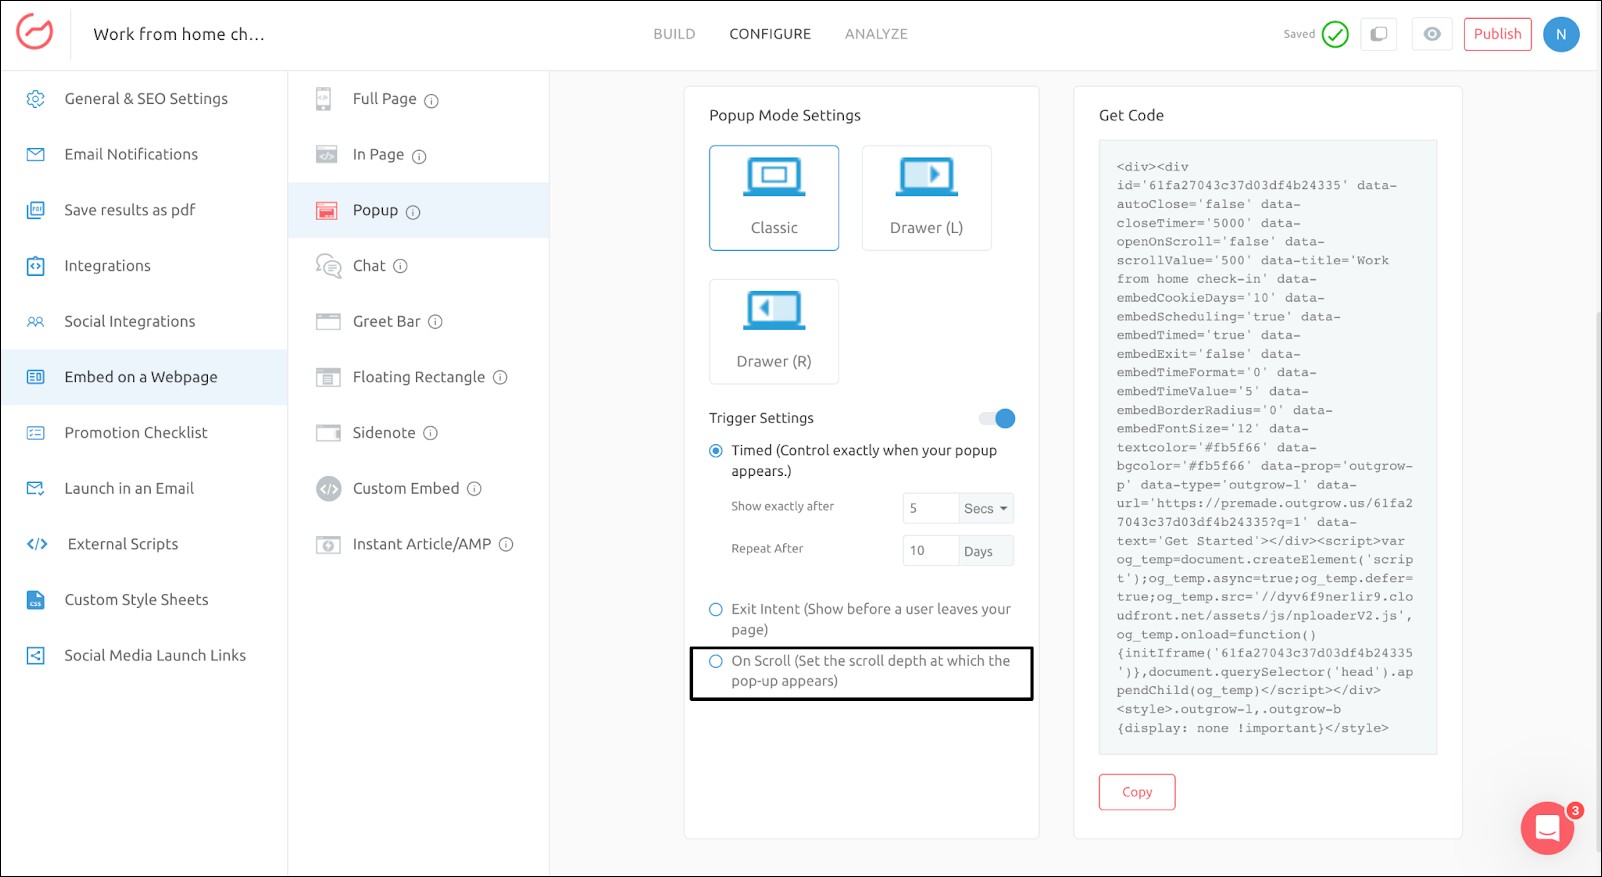Copy the embed code
Viewport: 1602px width, 877px height.
(1136, 792)
